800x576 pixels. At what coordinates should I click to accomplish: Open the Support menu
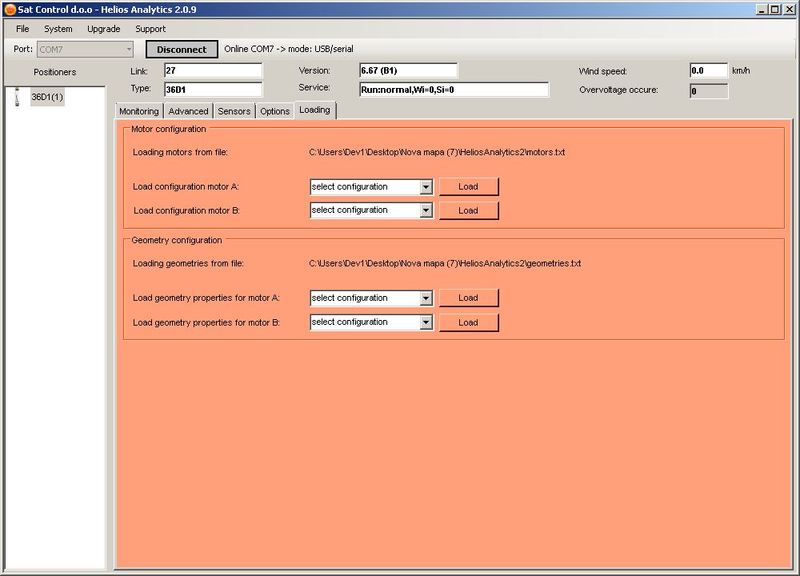[x=150, y=29]
